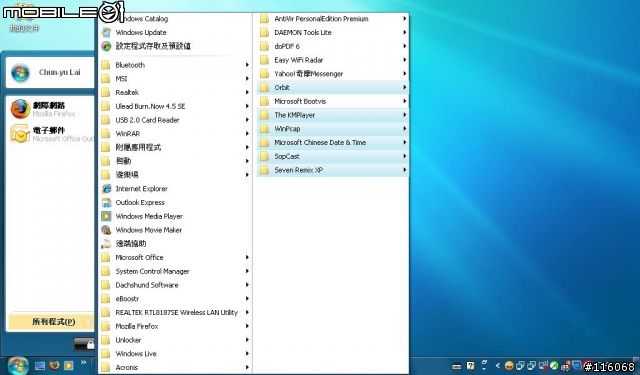Click the help question-mark tray icon
The width and height of the screenshot is (640, 375).
(470, 366)
